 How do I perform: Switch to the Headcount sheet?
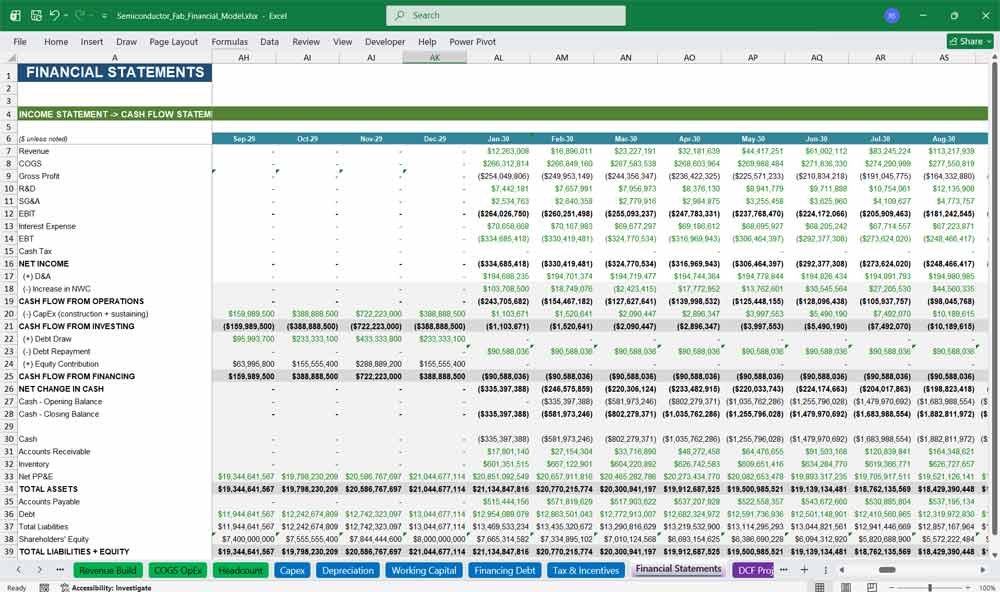tap(240, 570)
